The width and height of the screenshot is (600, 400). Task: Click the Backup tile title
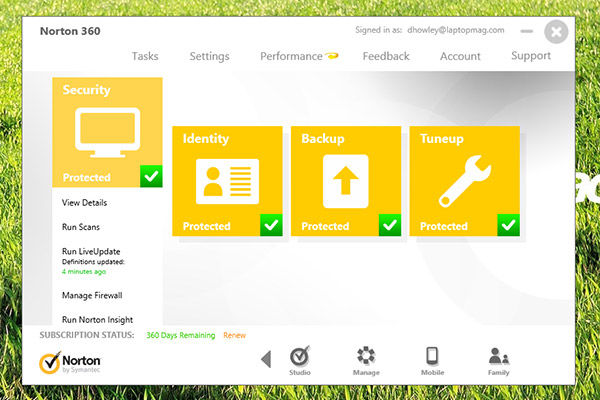[323, 139]
